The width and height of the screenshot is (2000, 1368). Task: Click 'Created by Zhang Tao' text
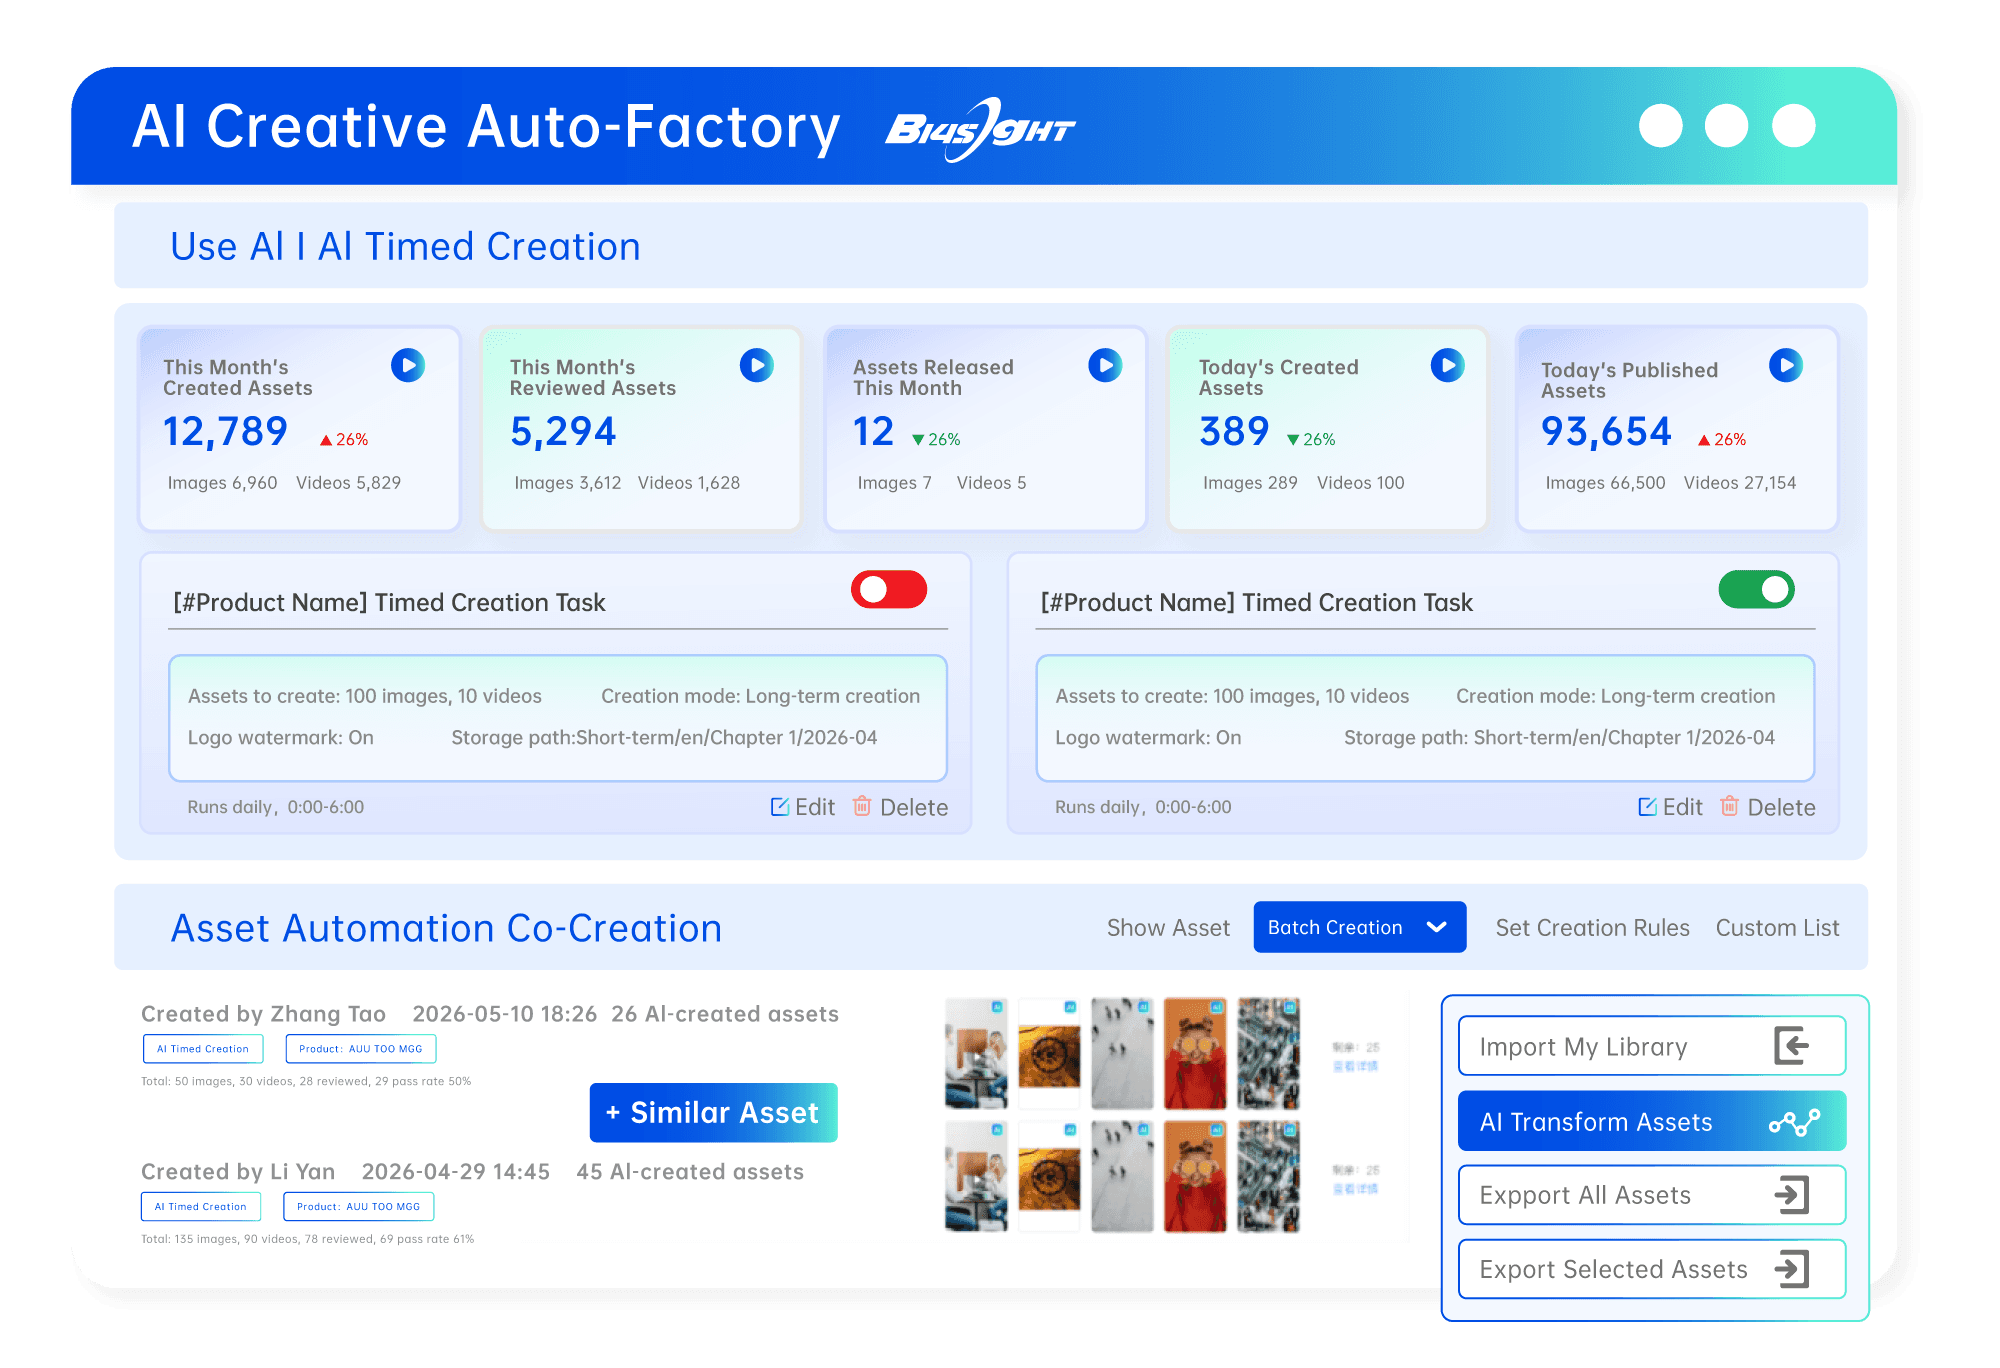(263, 1014)
